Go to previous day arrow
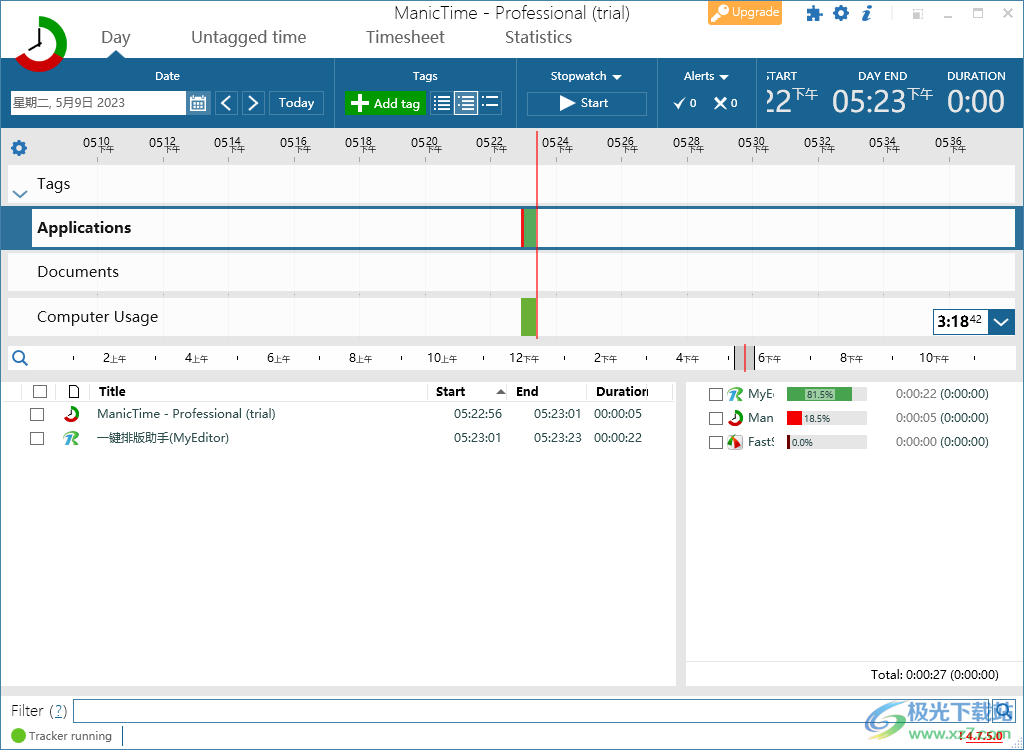The width and height of the screenshot is (1024, 750). click(226, 103)
